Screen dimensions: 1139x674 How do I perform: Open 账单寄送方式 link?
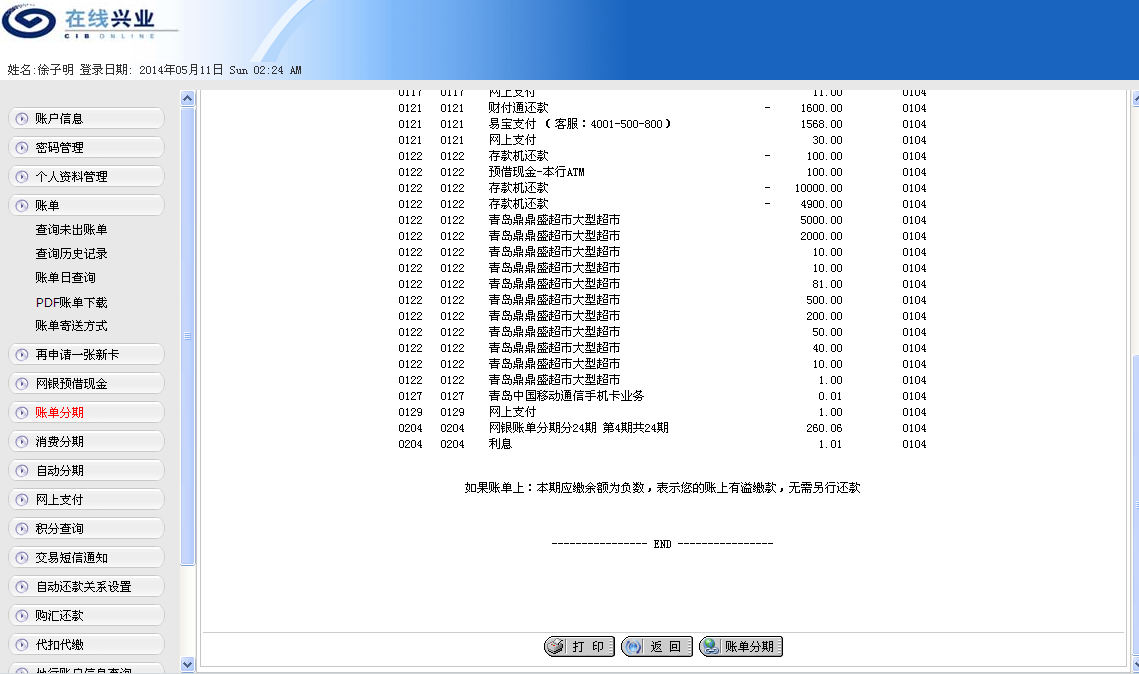coord(71,325)
